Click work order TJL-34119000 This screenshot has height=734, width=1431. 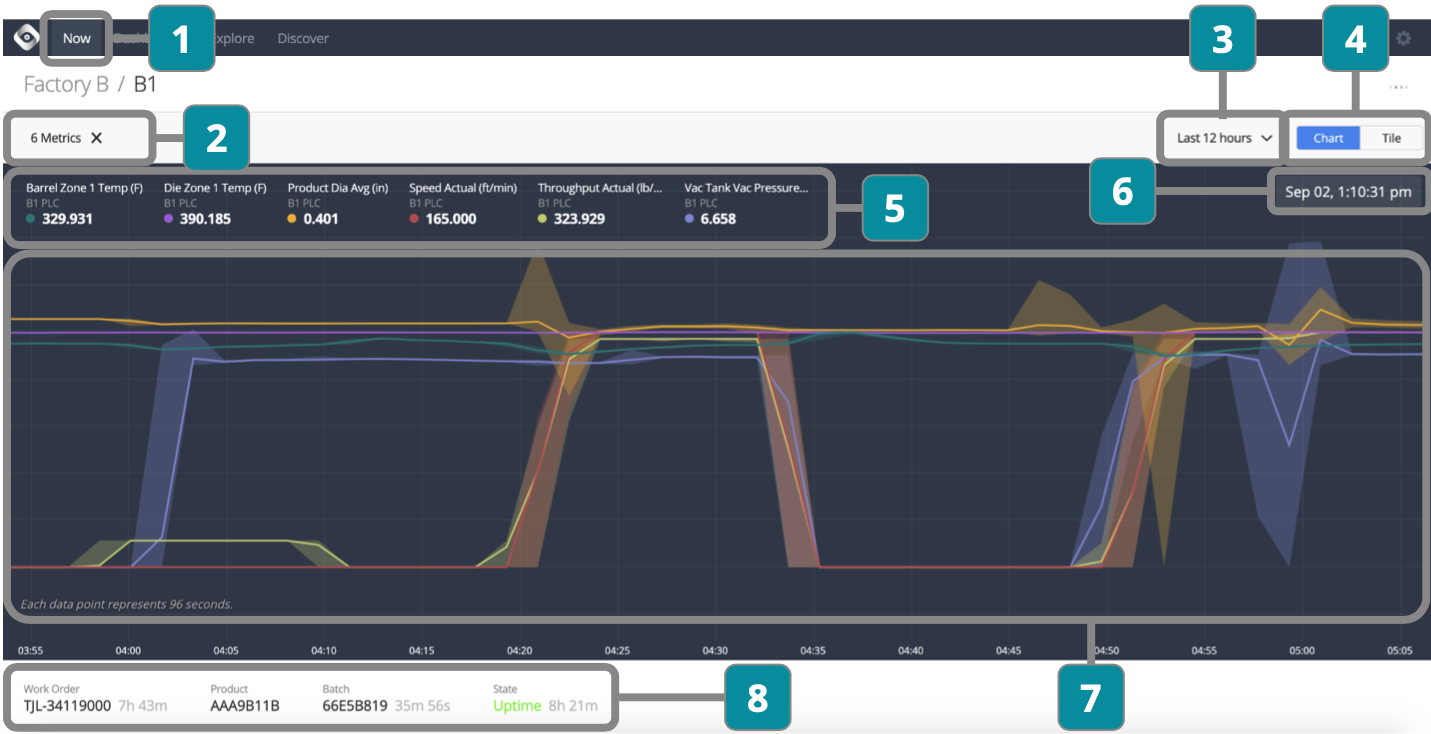click(67, 706)
